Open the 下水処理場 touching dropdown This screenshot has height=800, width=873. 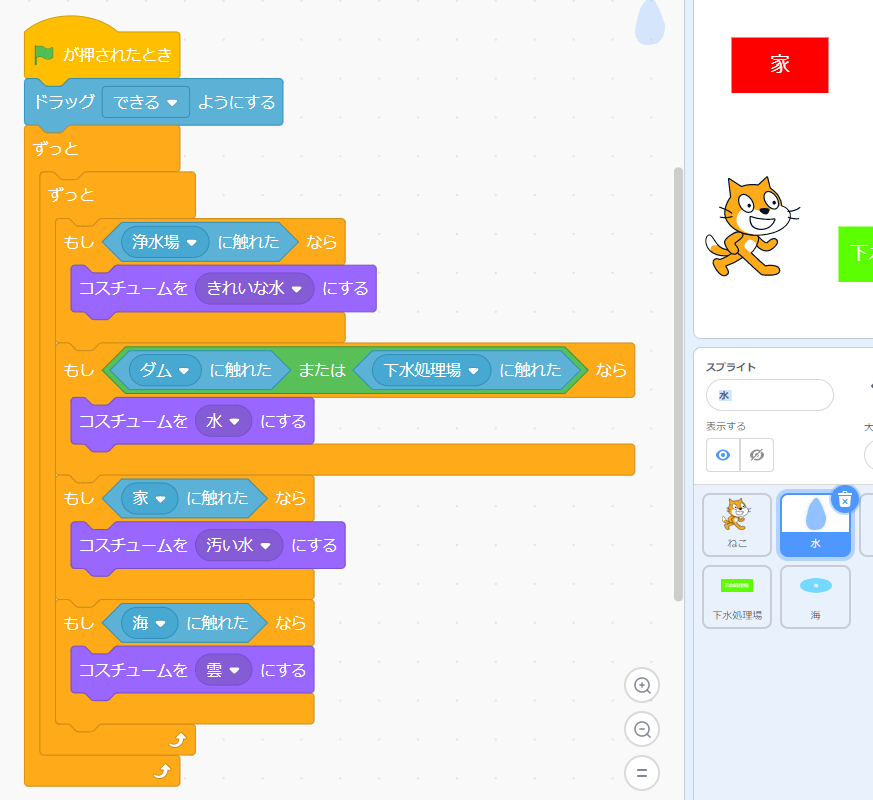[x=432, y=370]
